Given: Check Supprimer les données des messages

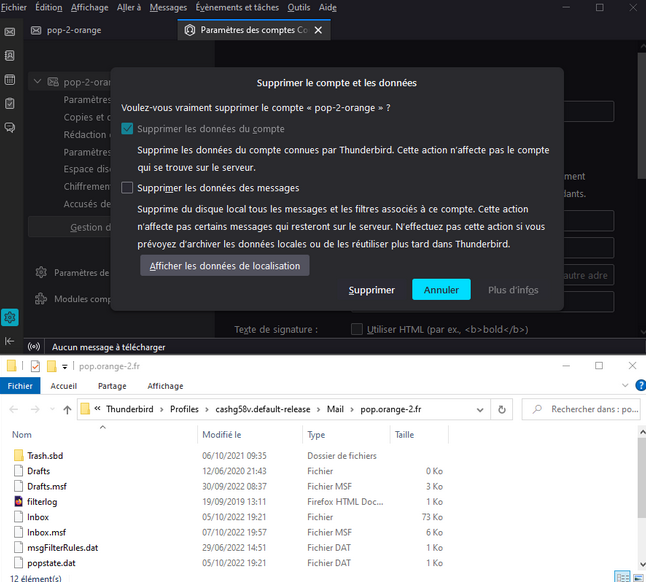Looking at the screenshot, I should tap(127, 188).
